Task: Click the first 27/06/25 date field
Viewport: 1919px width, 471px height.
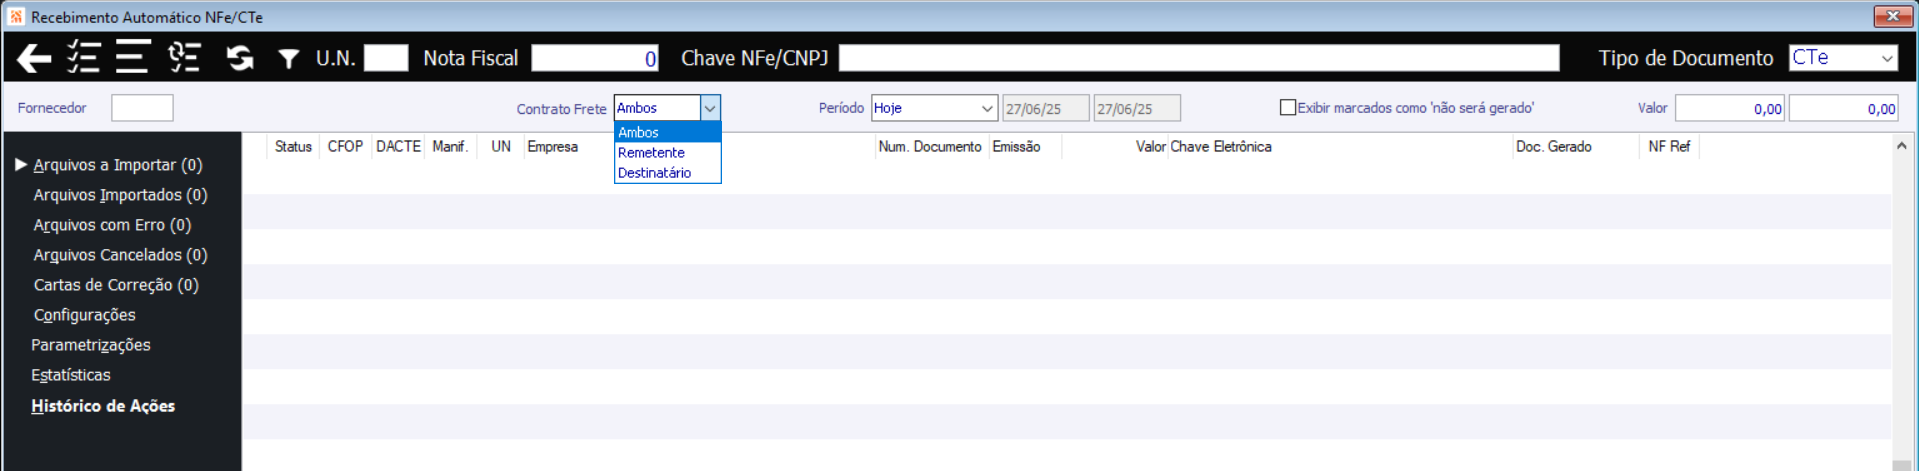Action: [1046, 108]
